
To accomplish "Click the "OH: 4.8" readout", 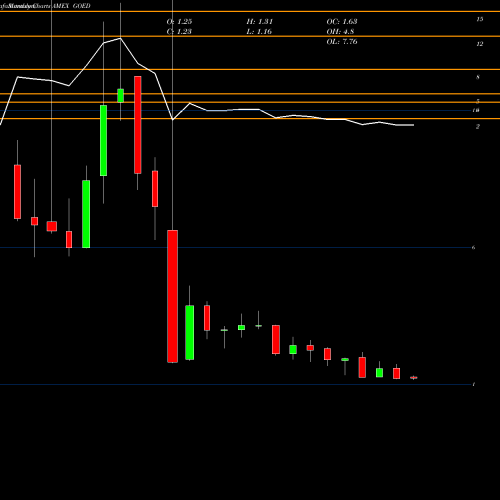I will click(x=340, y=32).
